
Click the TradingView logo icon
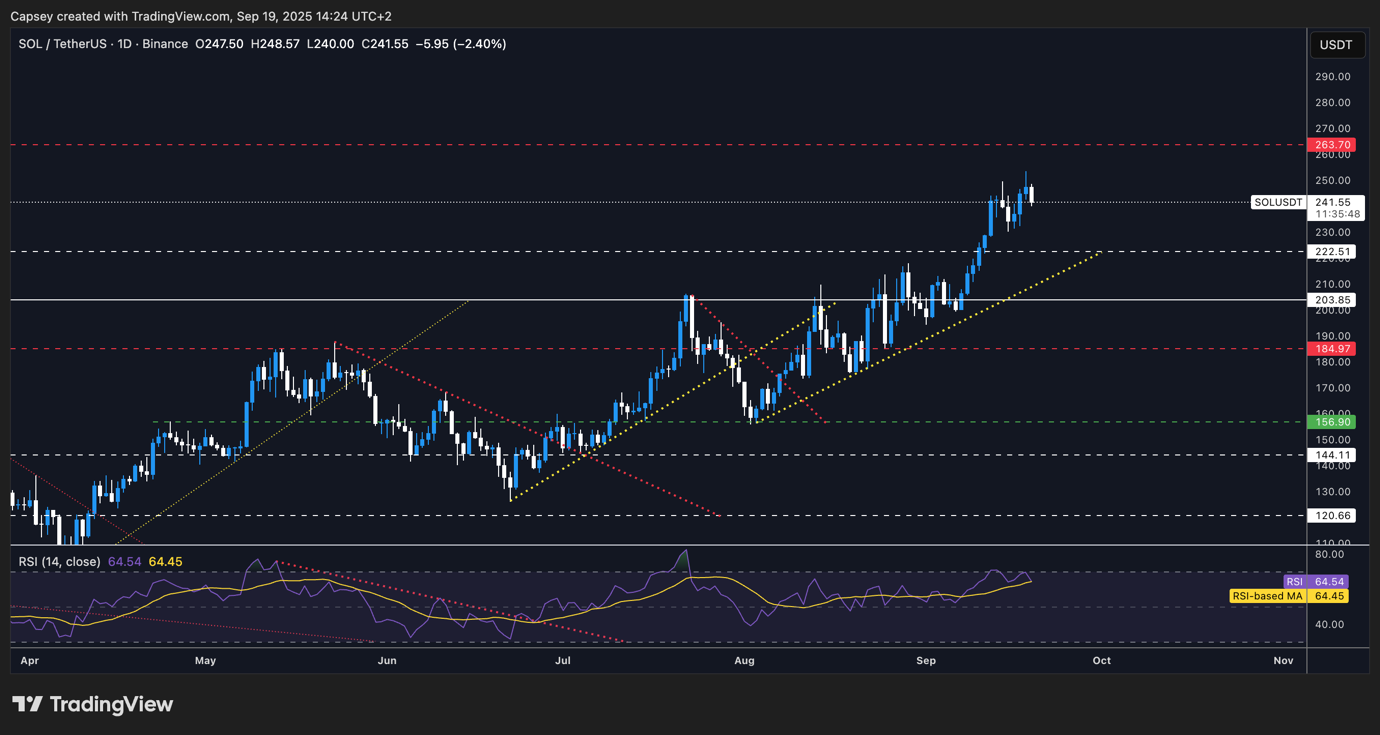click(28, 704)
